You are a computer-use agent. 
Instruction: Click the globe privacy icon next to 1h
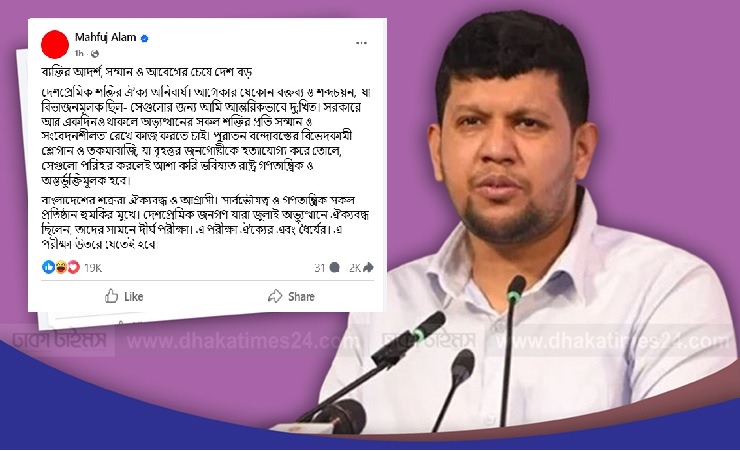point(95,54)
